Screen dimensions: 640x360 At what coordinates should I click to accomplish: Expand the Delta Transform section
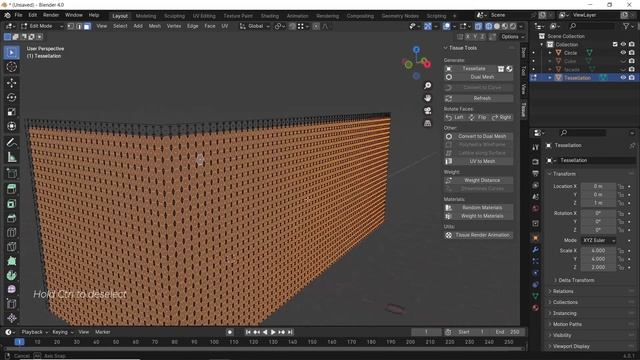(576, 280)
